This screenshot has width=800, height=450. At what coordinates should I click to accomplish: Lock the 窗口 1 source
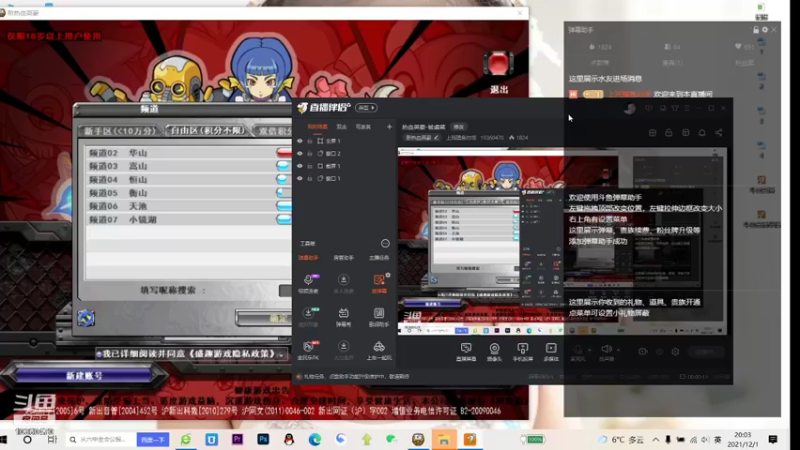coord(310,178)
